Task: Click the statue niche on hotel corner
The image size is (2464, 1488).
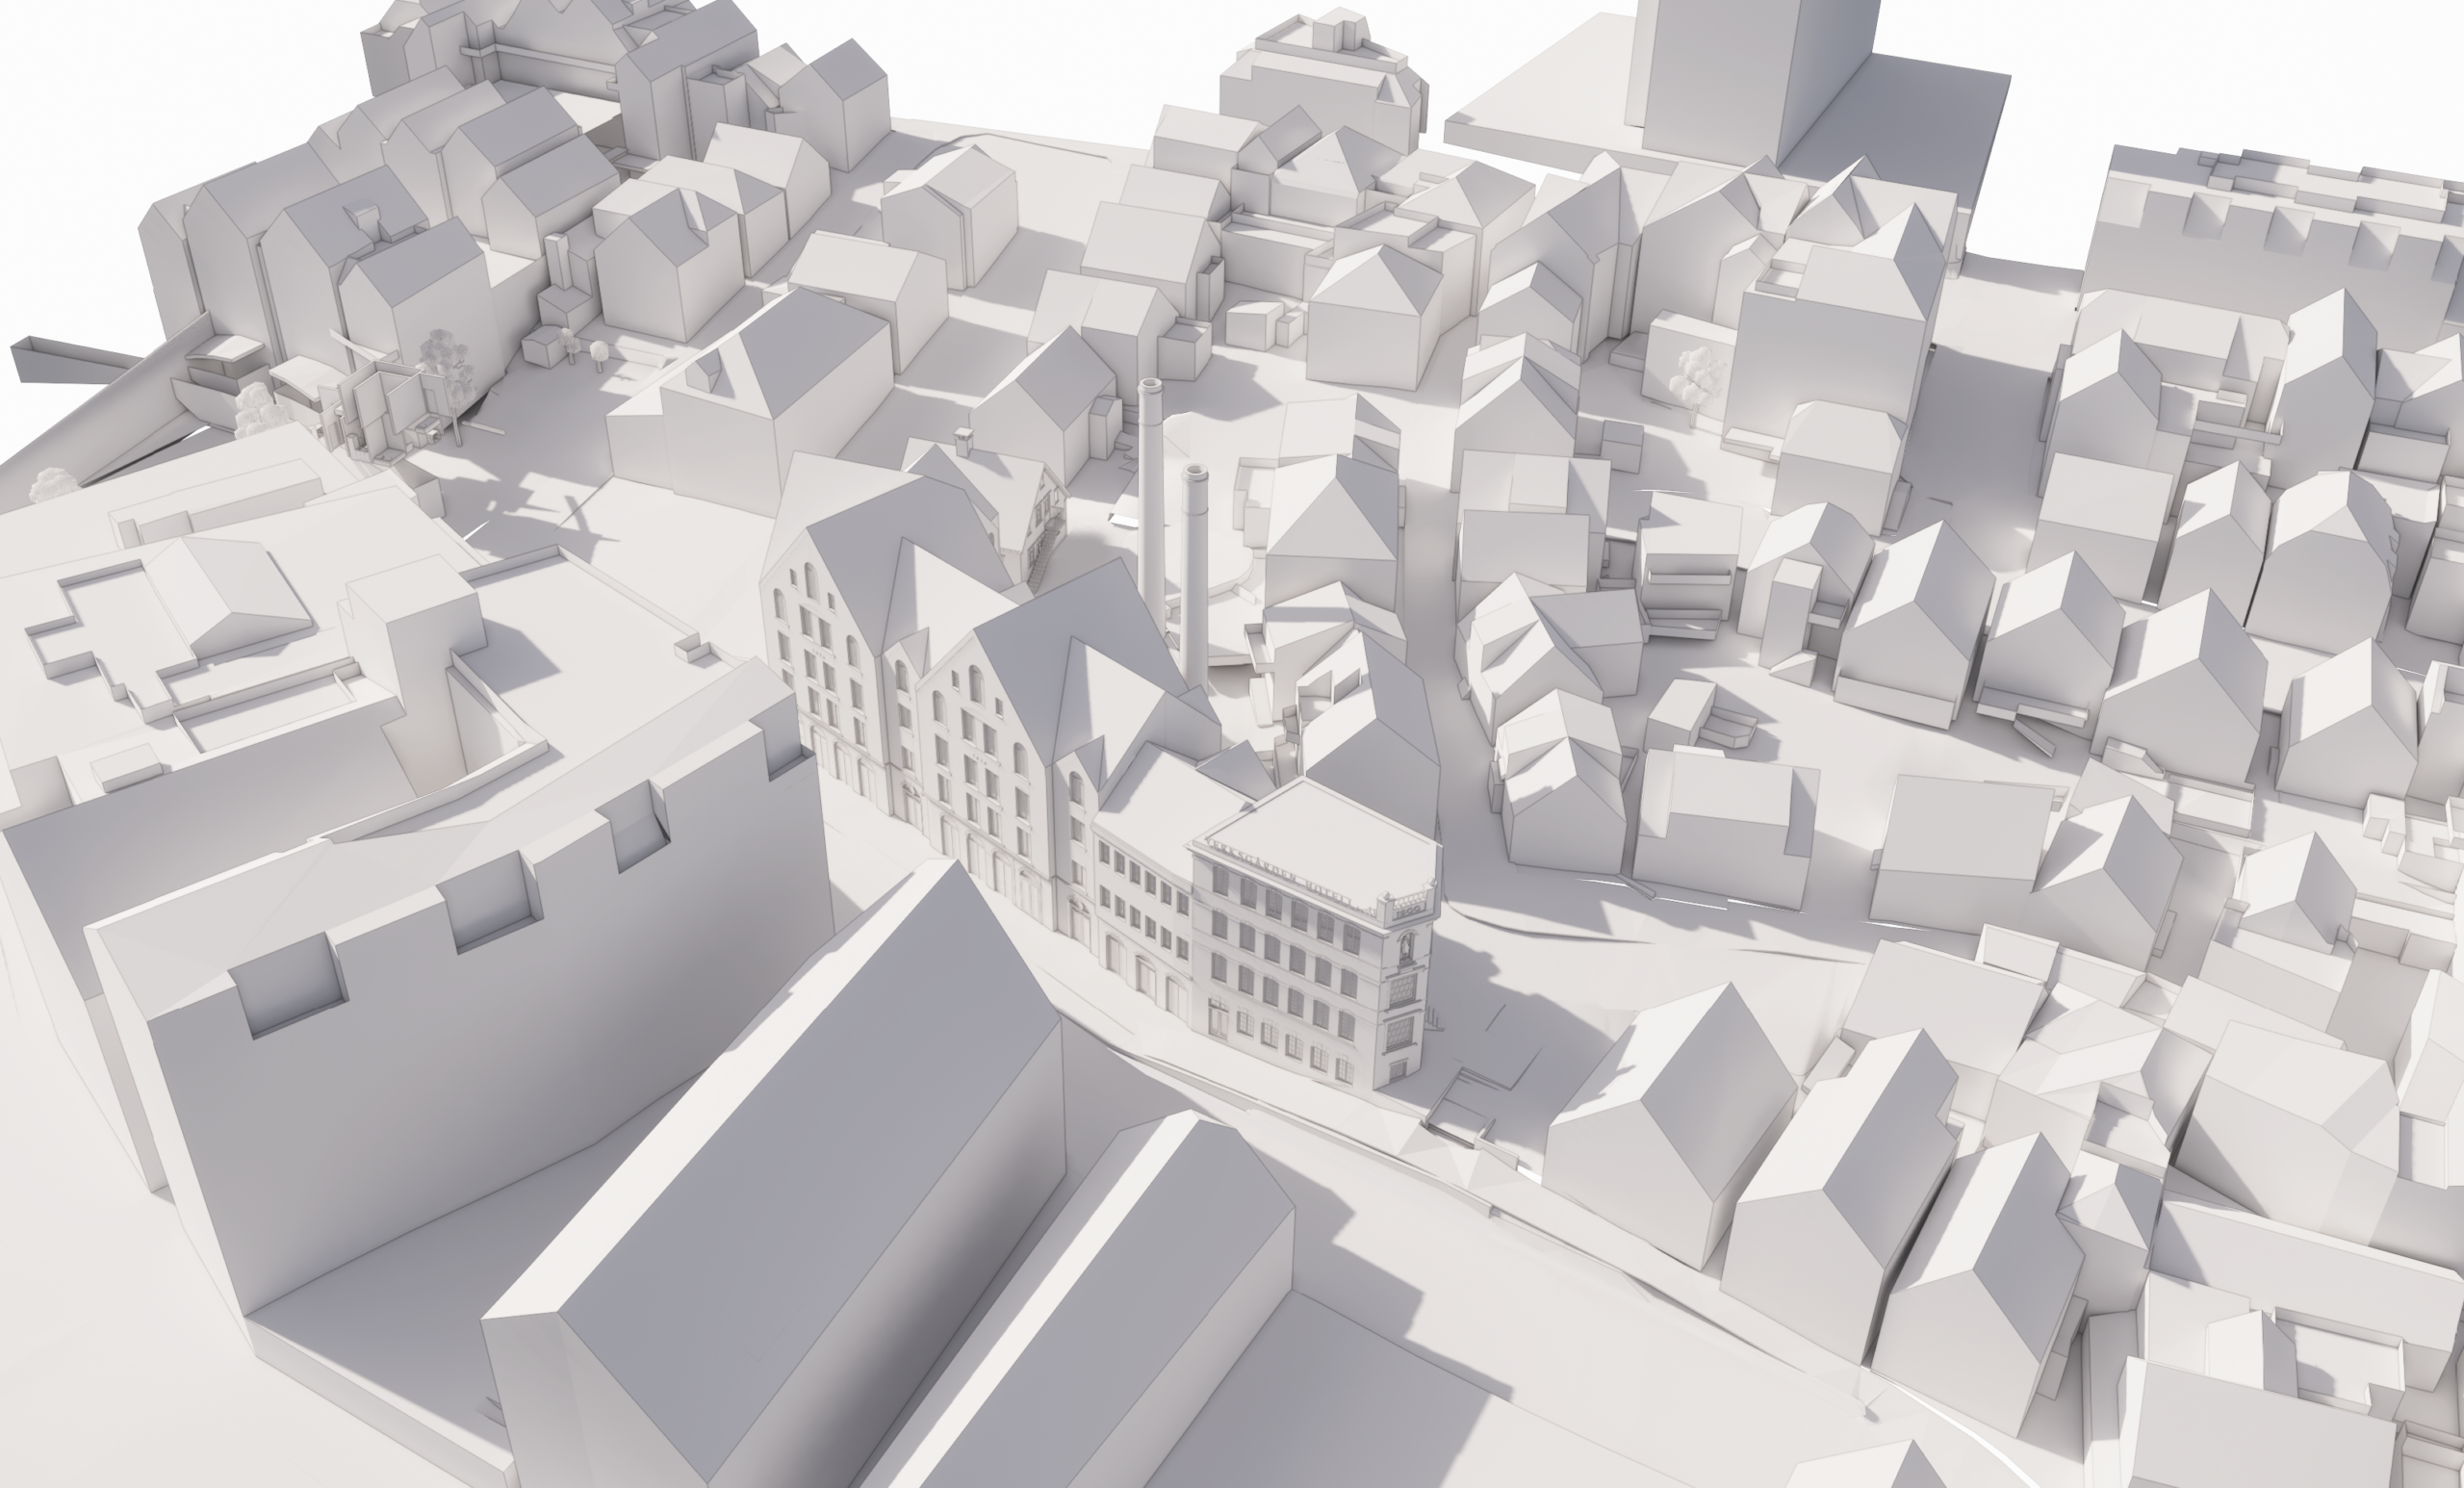Action: (1408, 946)
